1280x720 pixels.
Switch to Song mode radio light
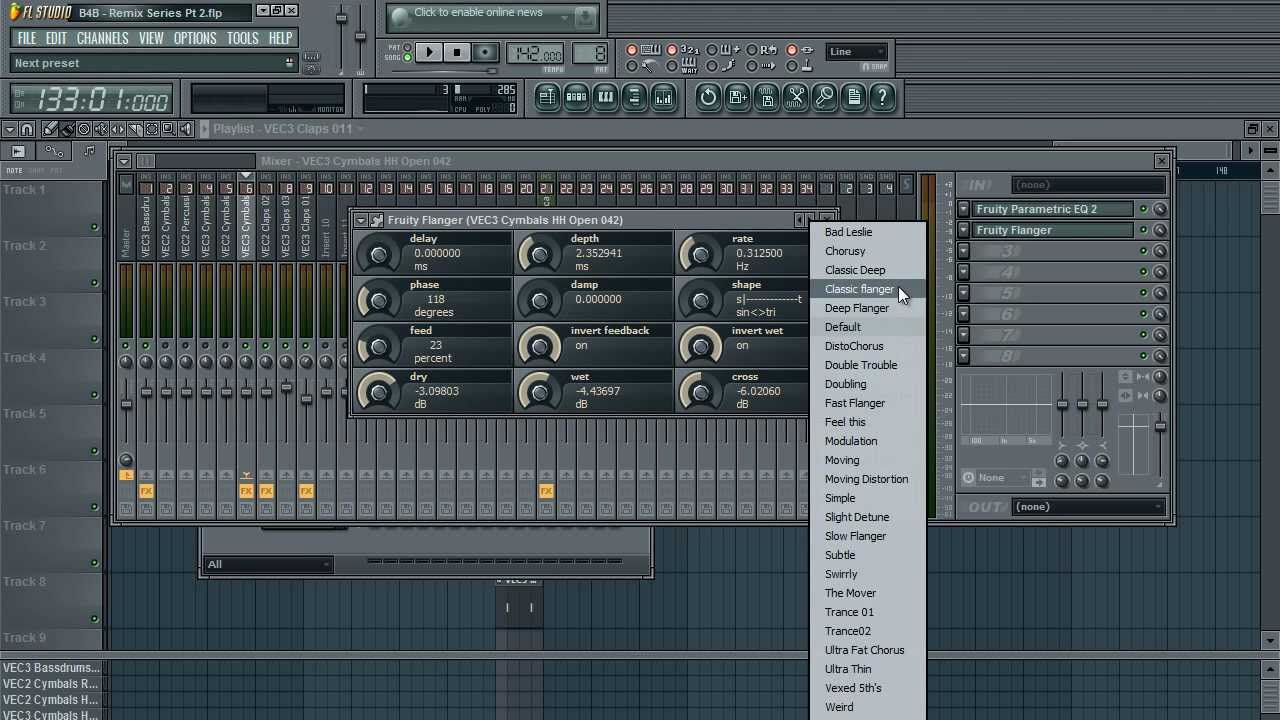(x=408, y=58)
